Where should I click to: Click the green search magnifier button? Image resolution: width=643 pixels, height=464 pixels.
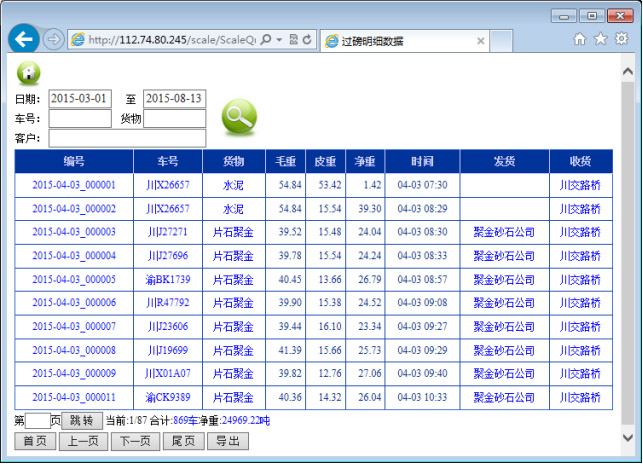[239, 117]
